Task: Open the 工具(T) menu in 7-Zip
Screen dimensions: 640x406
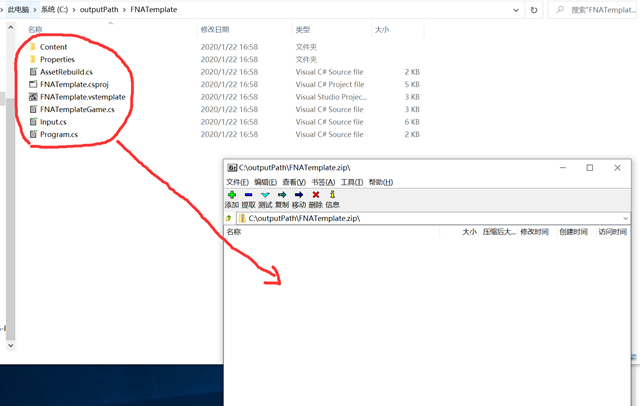Action: pos(352,182)
